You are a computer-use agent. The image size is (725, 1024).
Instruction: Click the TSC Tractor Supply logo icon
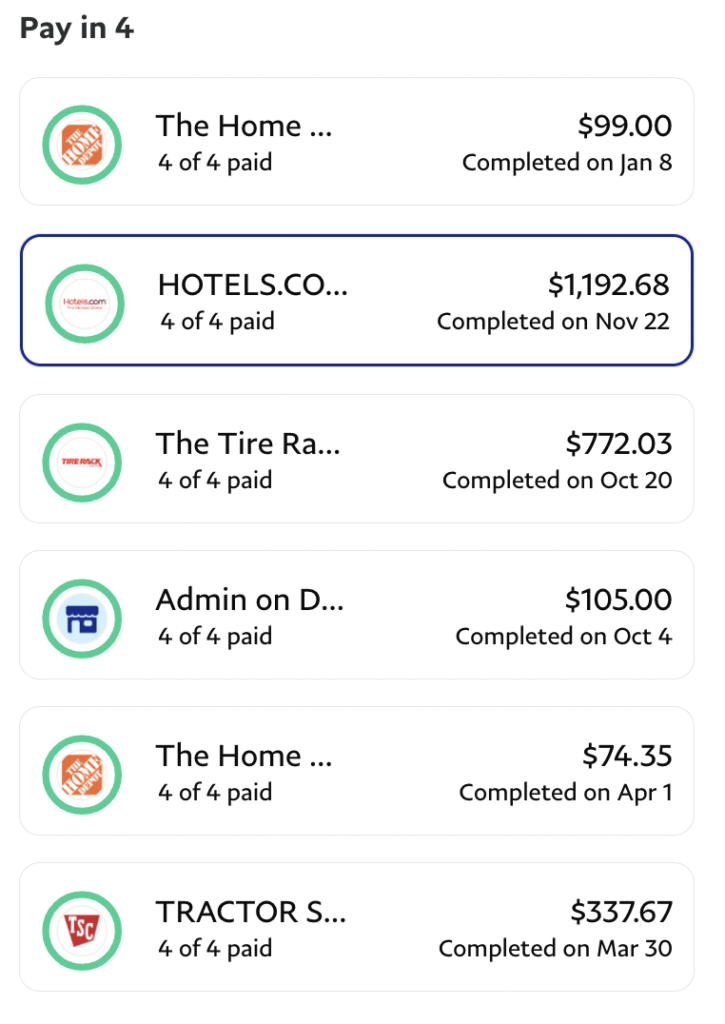coord(82,931)
